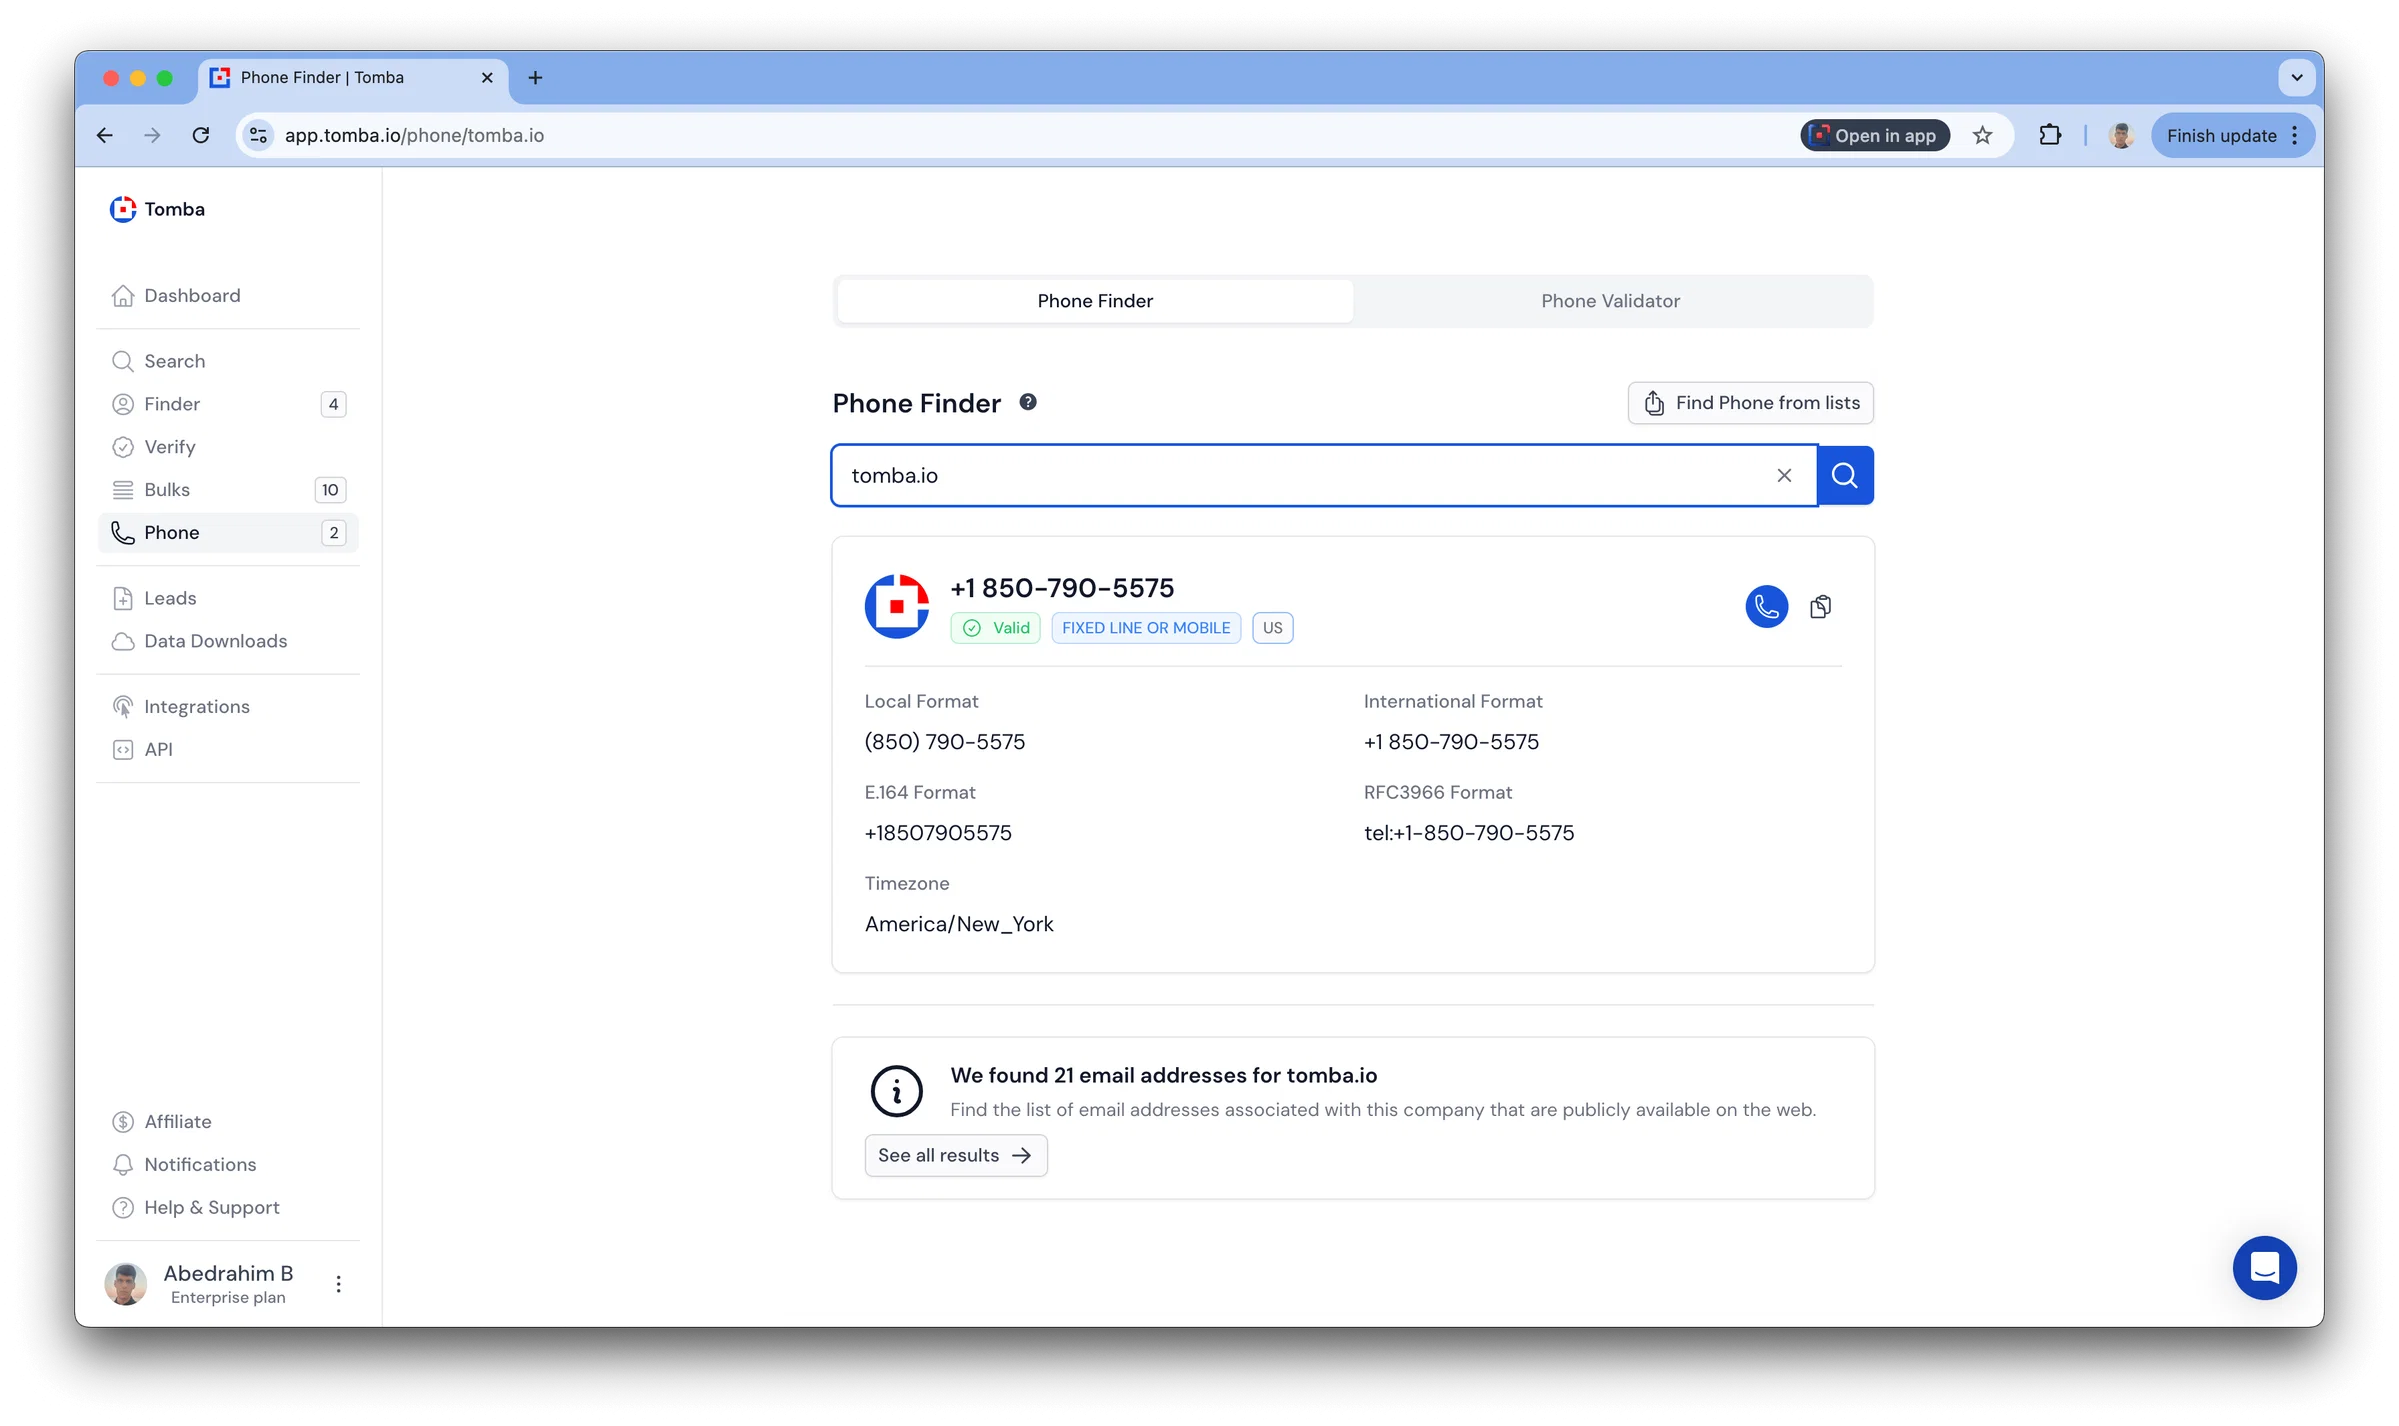
Task: Open Chrome profile avatar menu
Action: pyautogui.click(x=2121, y=135)
